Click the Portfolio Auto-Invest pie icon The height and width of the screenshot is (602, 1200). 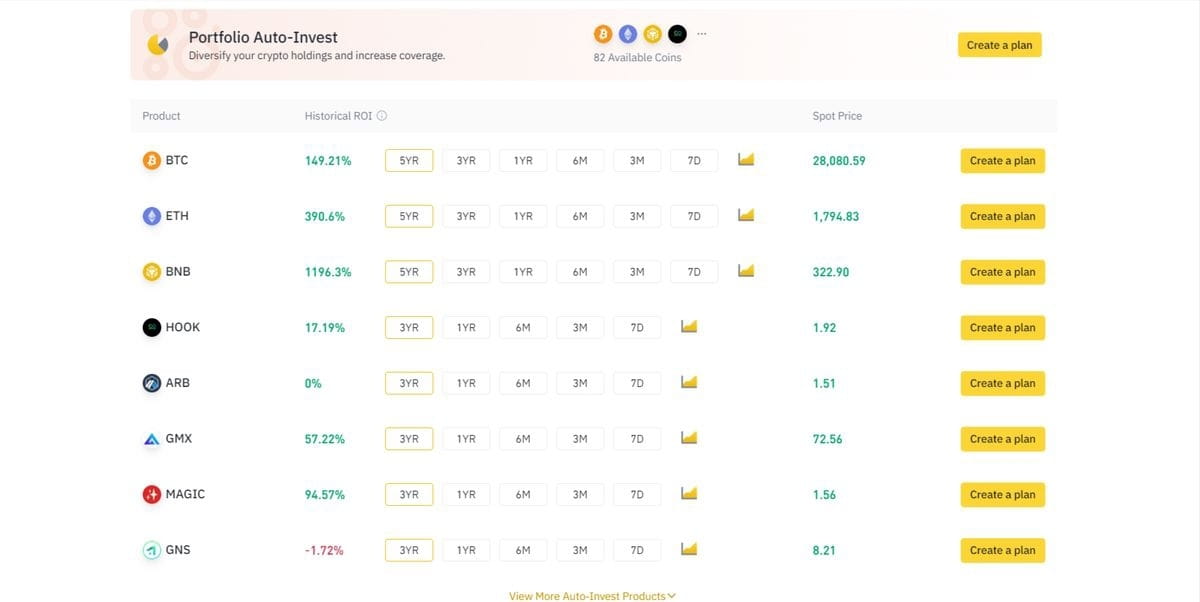click(x=158, y=45)
